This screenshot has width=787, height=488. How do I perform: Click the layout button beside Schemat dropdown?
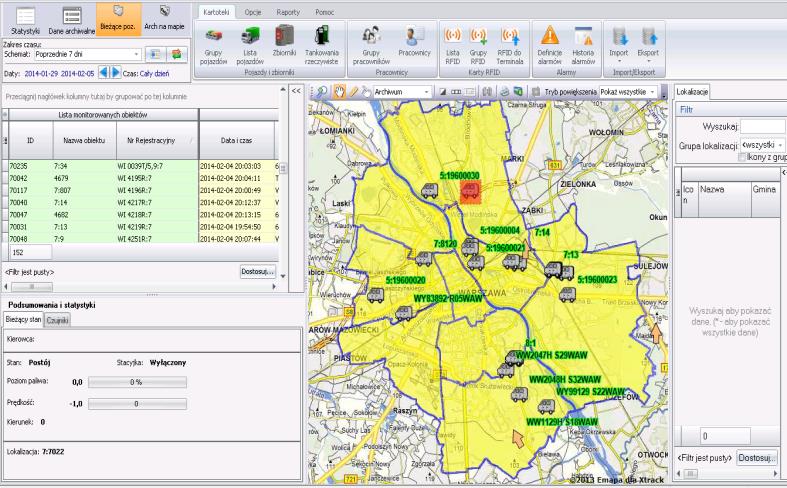[155, 54]
